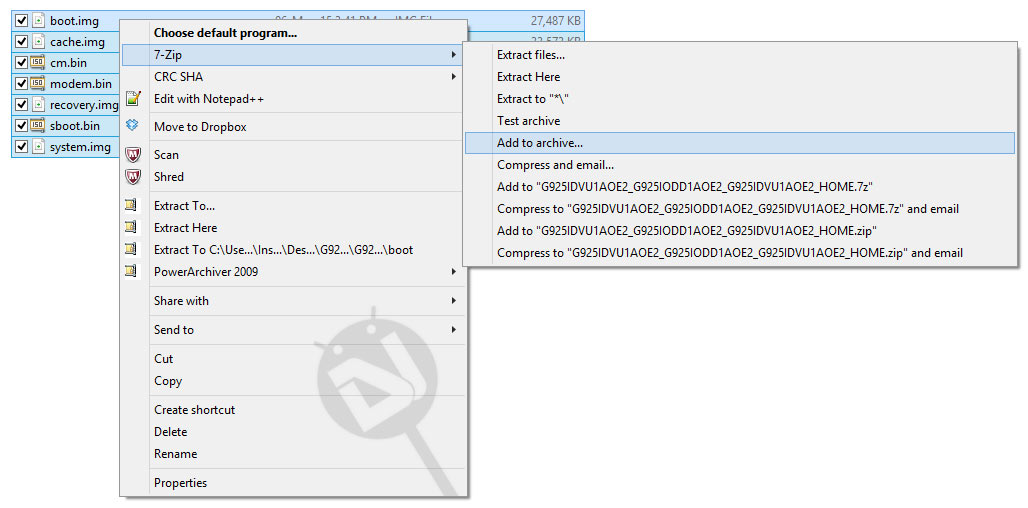Click the Dropbox icon in context menu
The image size is (1028, 508).
(133, 125)
